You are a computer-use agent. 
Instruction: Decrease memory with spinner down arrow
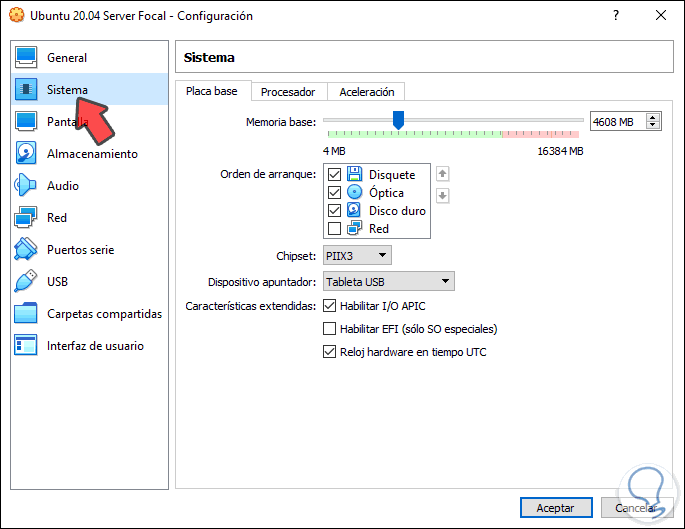(x=653, y=125)
